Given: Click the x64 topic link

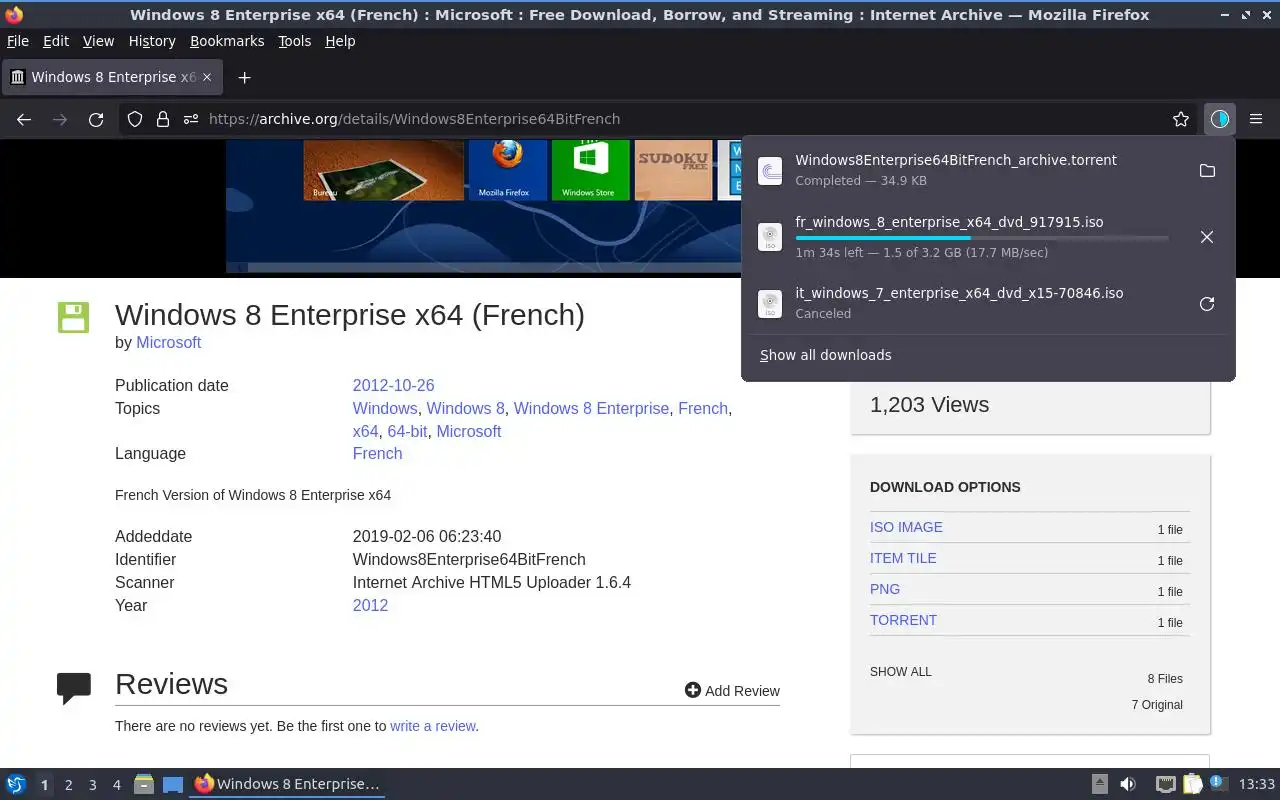Looking at the screenshot, I should tap(365, 431).
